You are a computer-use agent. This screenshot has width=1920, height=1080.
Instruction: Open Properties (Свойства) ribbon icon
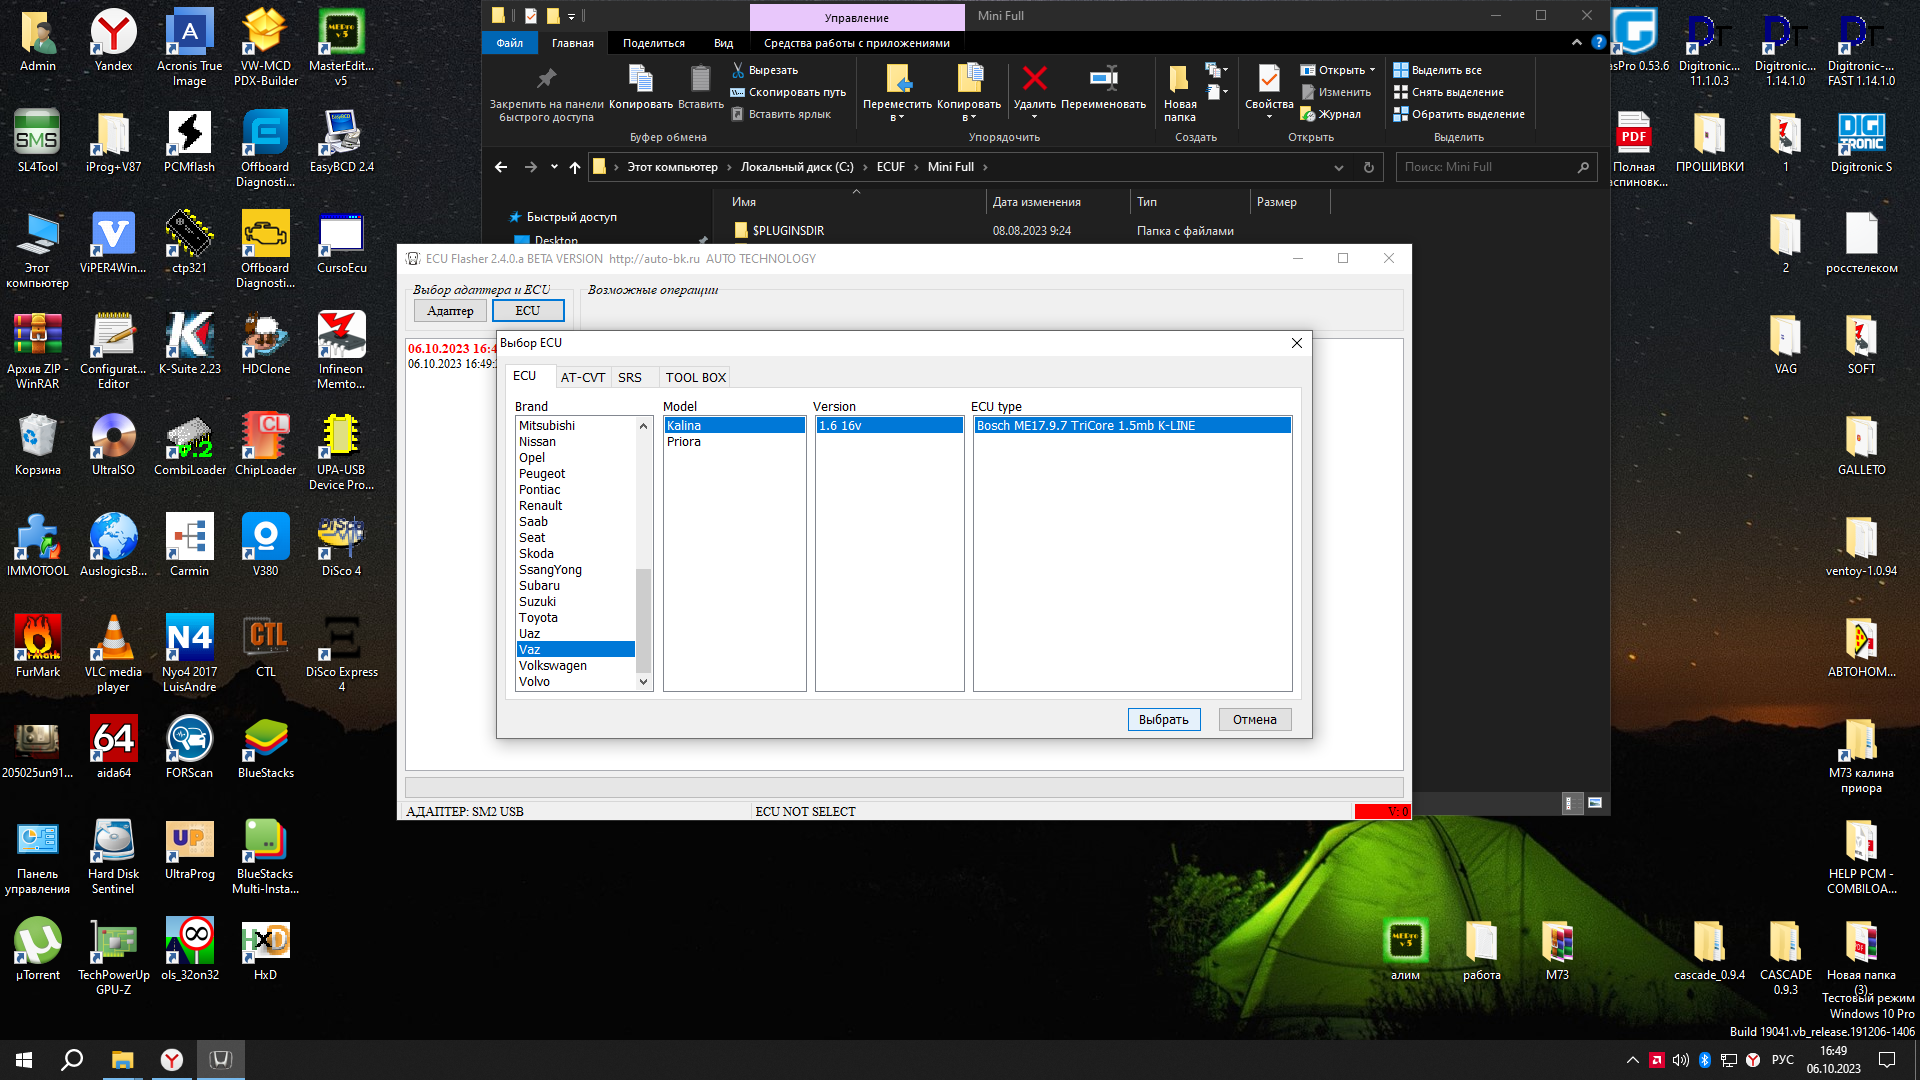tap(1268, 80)
